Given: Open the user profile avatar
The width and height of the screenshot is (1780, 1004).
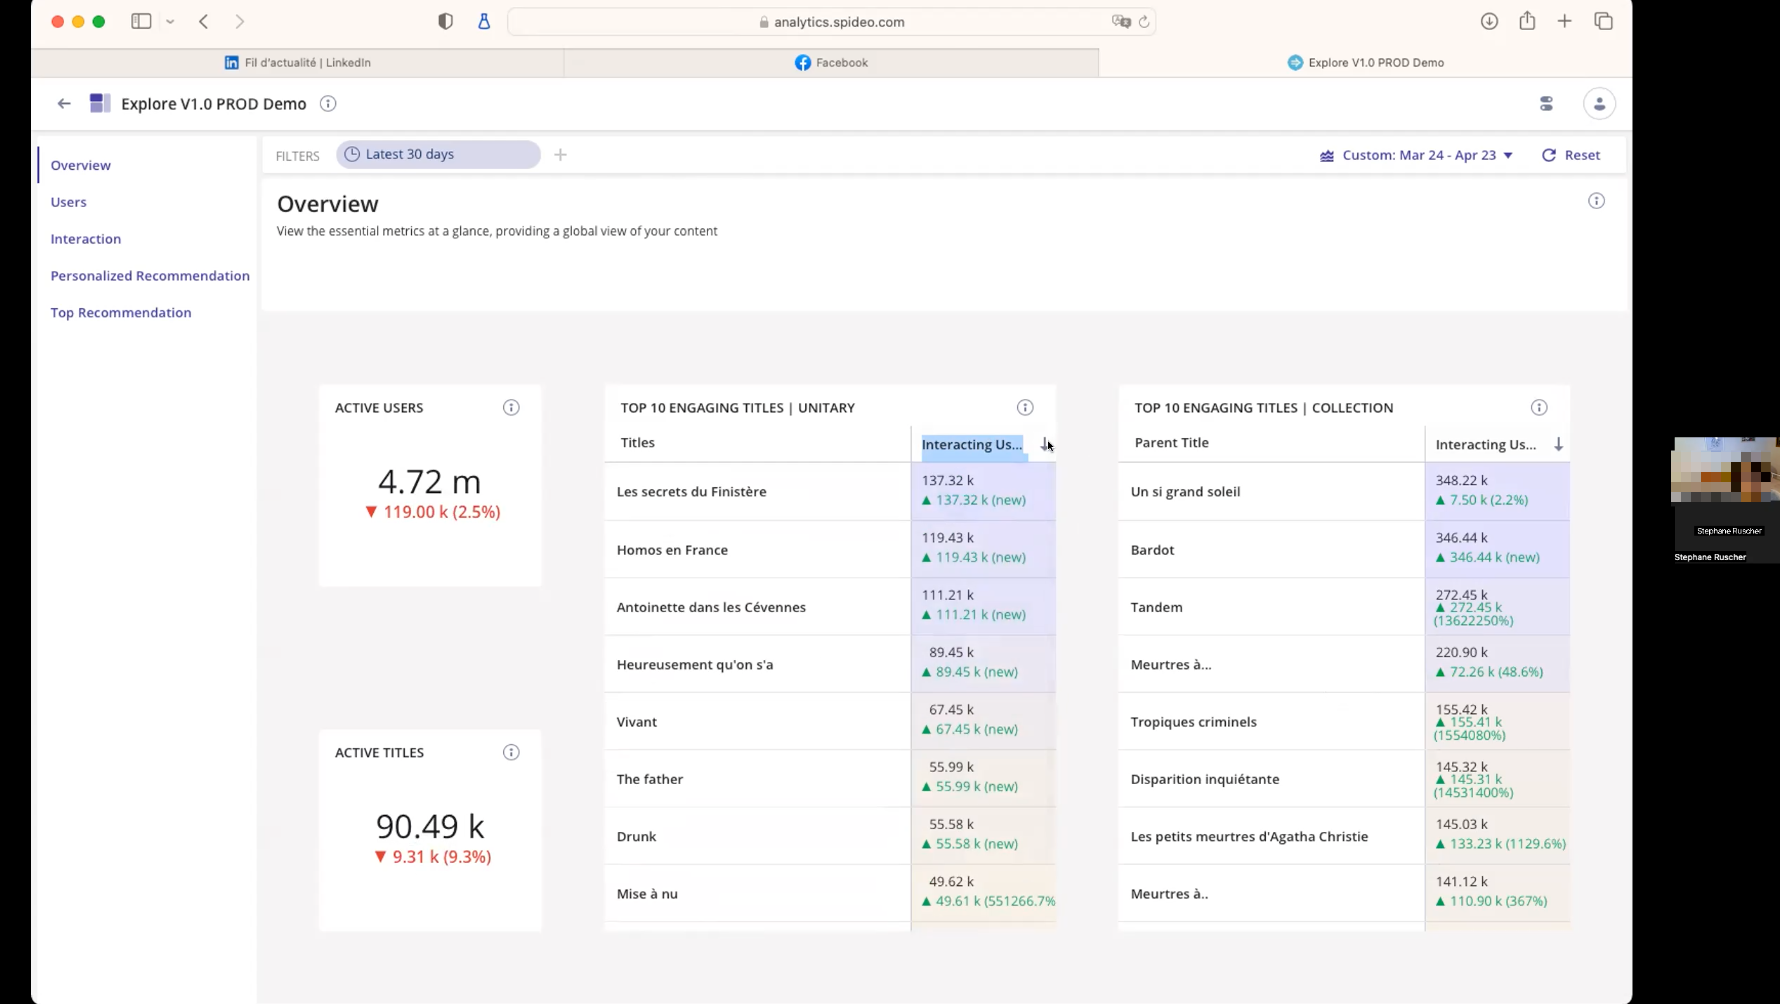Looking at the screenshot, I should pyautogui.click(x=1599, y=103).
